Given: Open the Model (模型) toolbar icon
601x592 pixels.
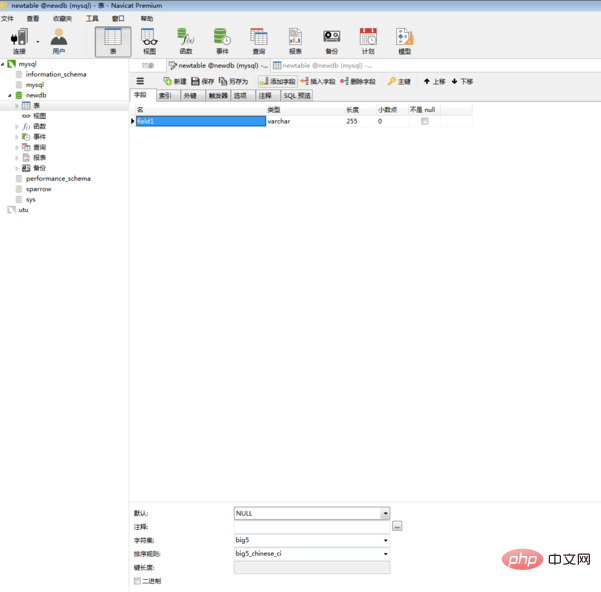Looking at the screenshot, I should (404, 41).
